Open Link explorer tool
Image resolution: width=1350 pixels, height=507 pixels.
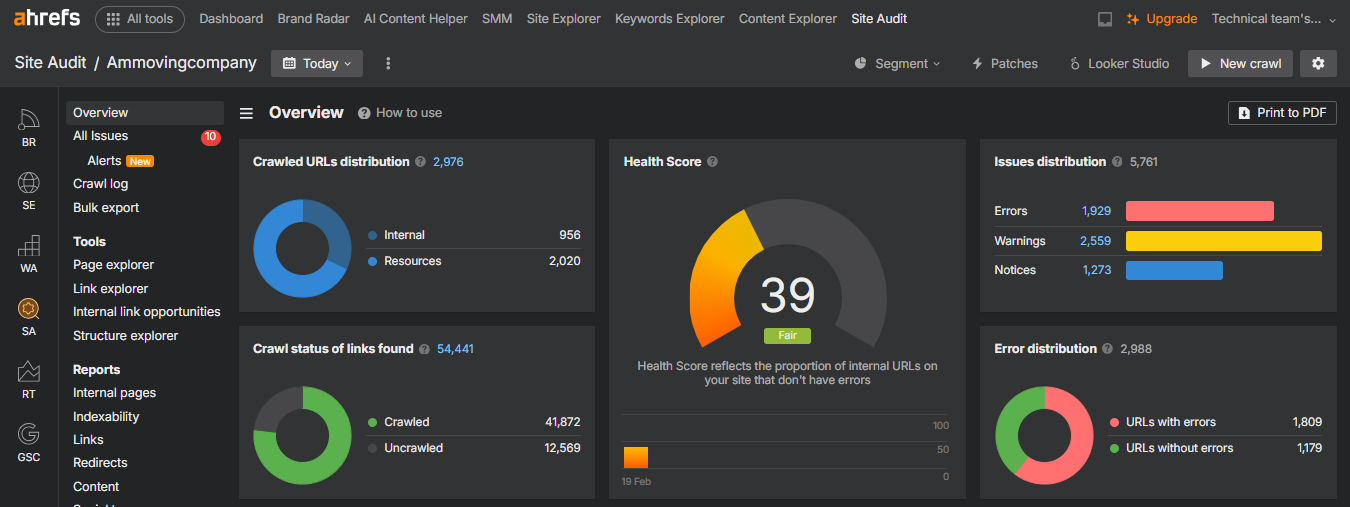110,289
